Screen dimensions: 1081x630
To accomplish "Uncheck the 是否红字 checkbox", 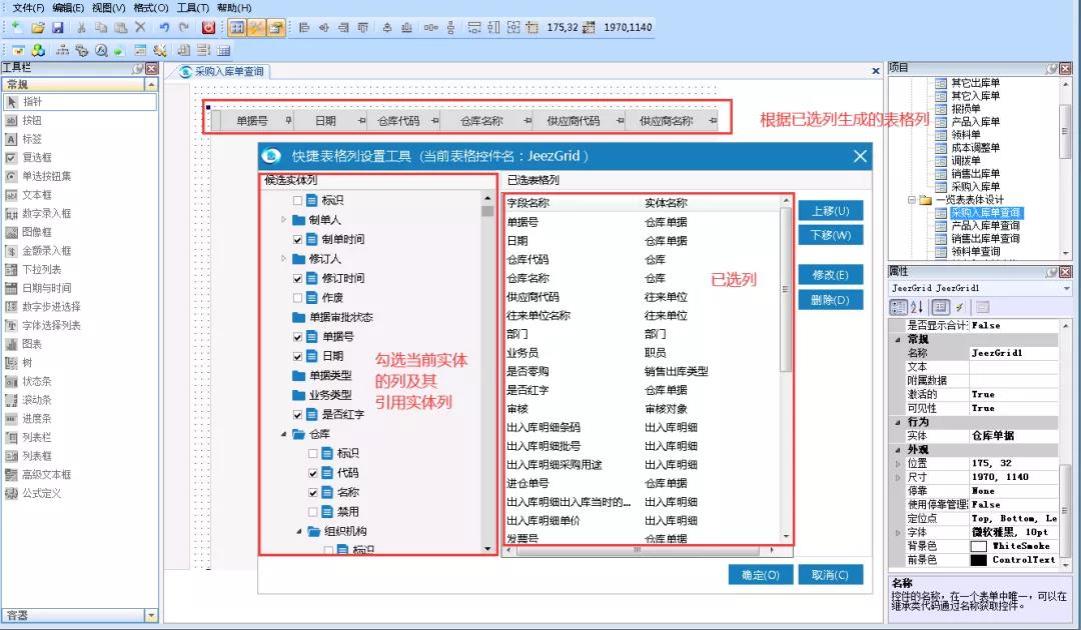I will 298,415.
